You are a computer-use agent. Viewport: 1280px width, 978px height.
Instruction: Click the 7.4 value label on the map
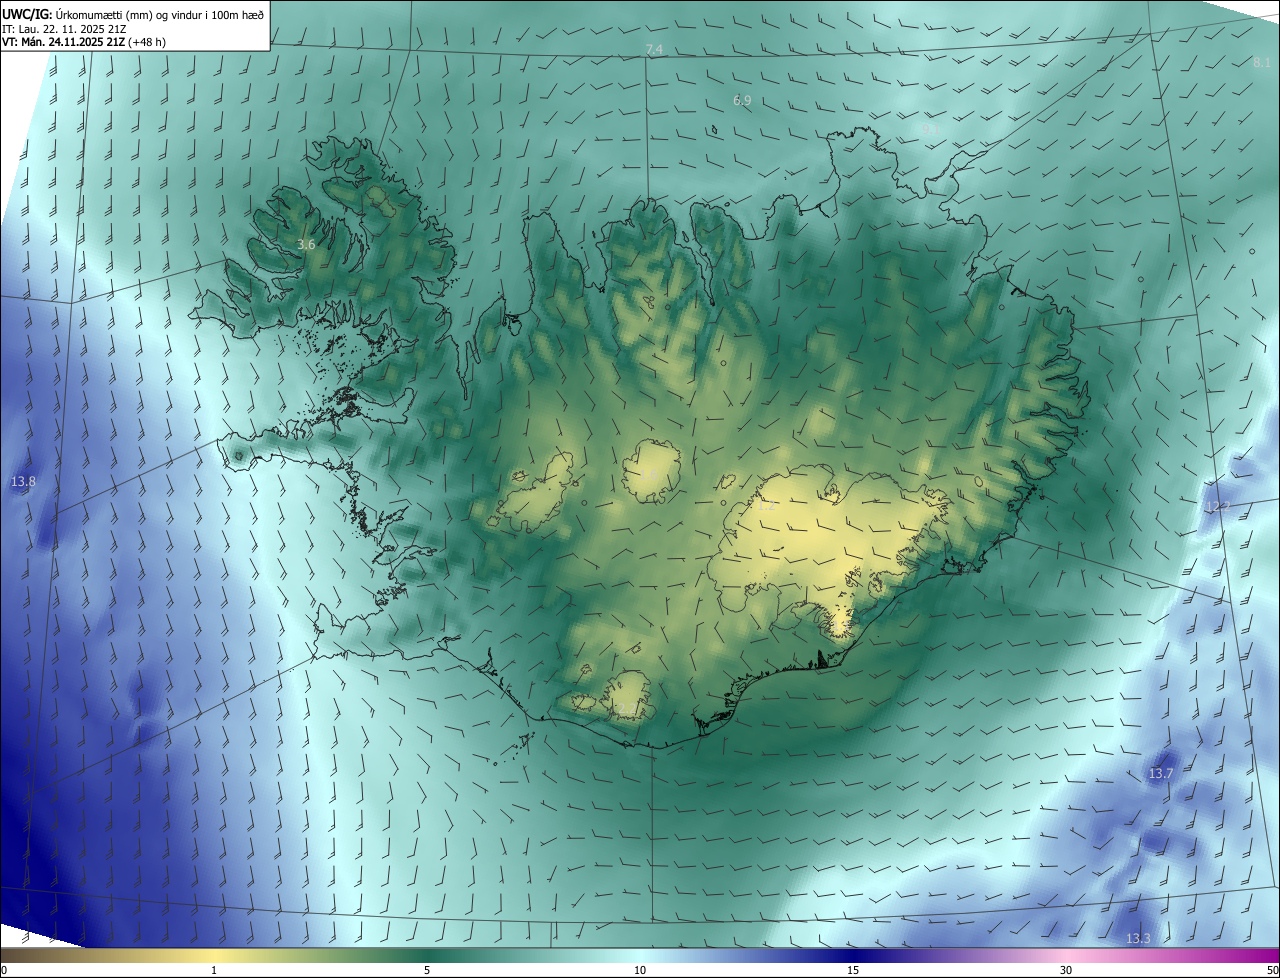pos(654,50)
